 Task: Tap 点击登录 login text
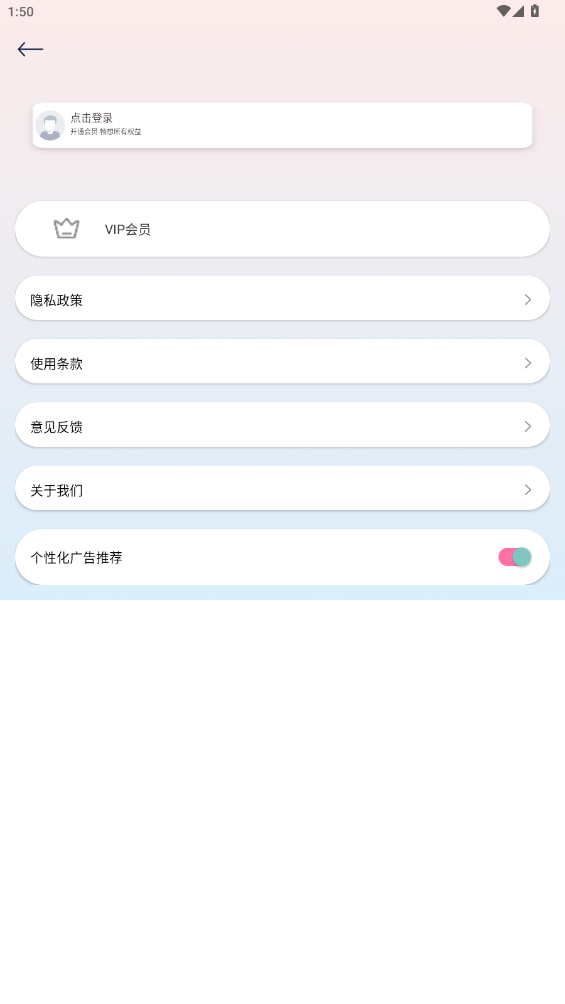92,118
